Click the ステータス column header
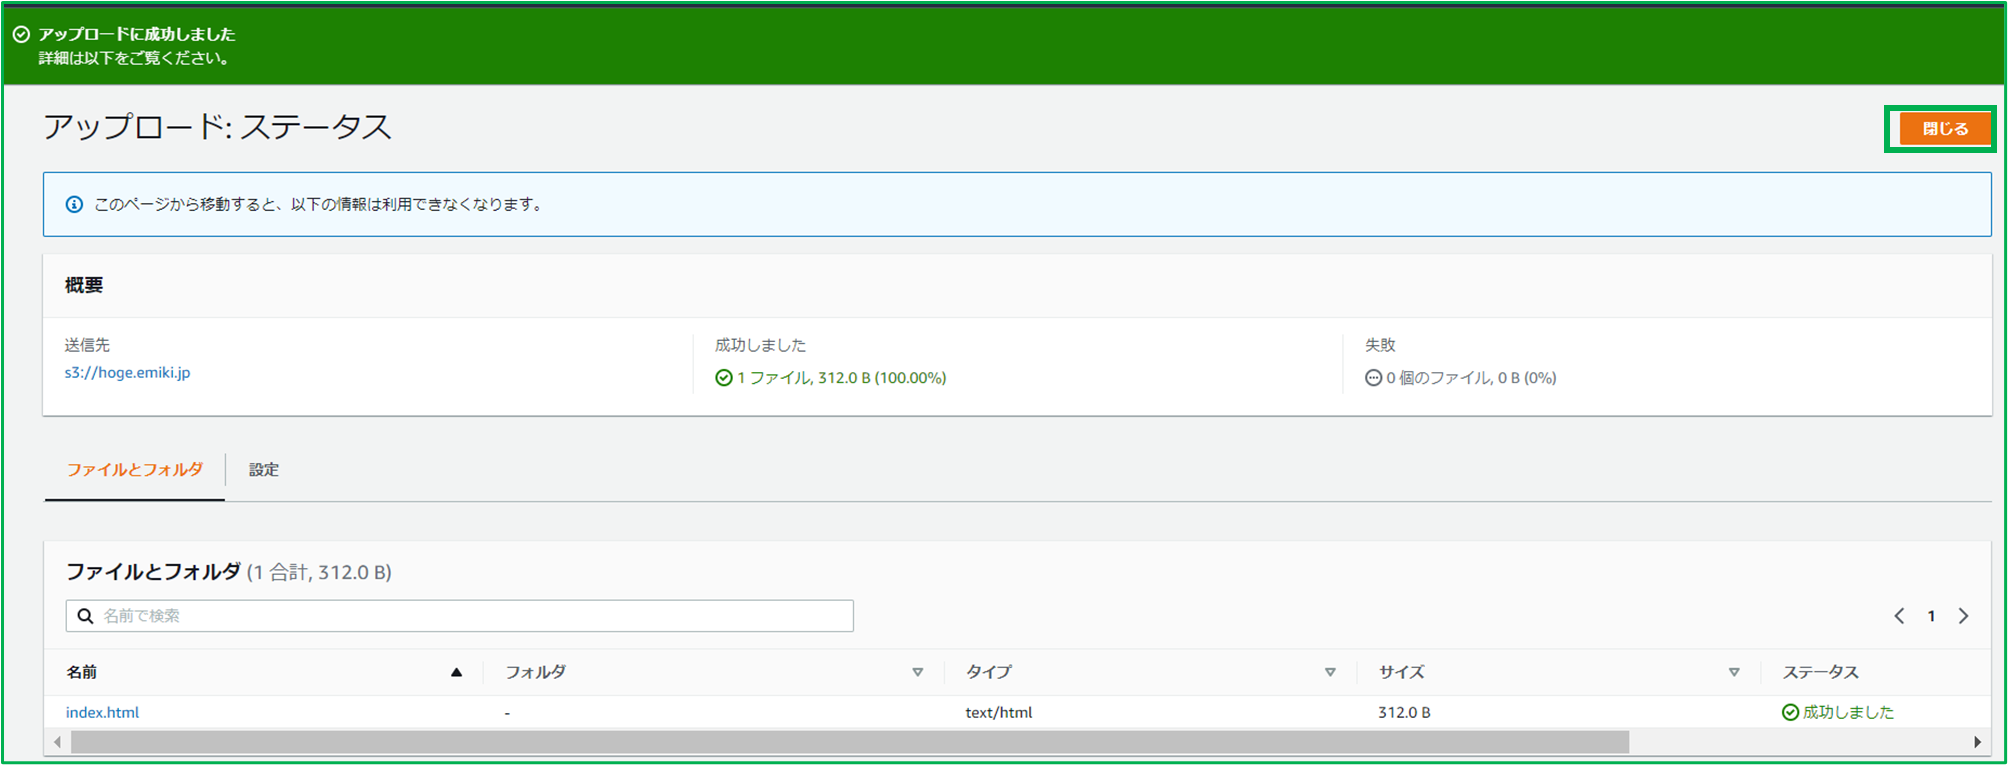 coord(1820,672)
